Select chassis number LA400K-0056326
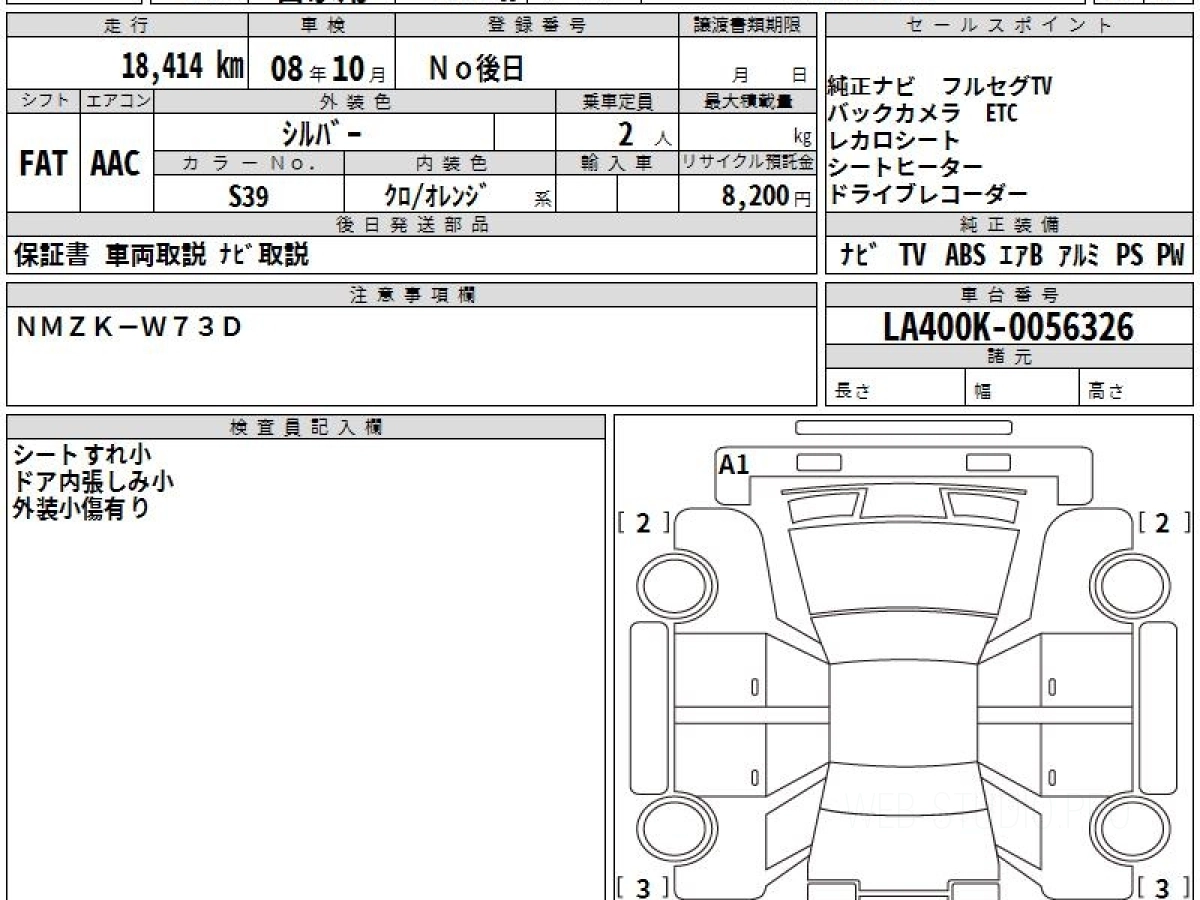Image resolution: width=1200 pixels, height=900 pixels. pyautogui.click(x=1009, y=327)
